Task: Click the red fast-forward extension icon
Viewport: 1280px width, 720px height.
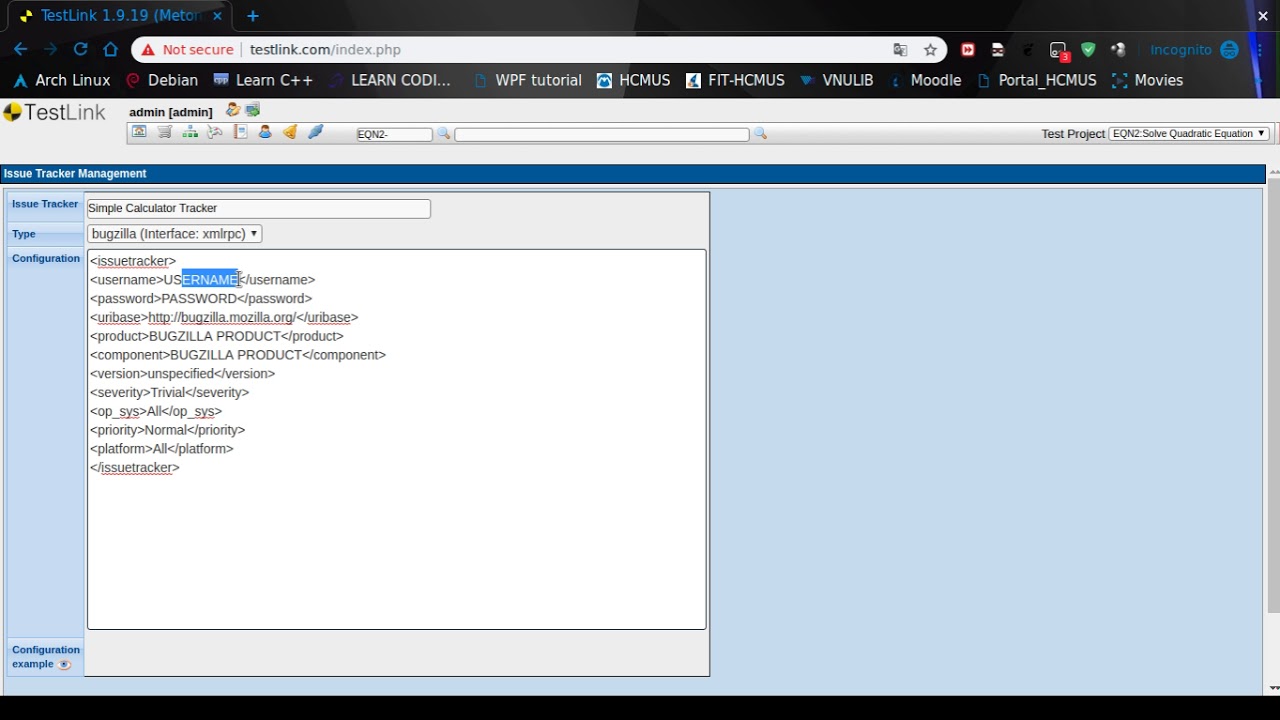Action: (x=968, y=50)
